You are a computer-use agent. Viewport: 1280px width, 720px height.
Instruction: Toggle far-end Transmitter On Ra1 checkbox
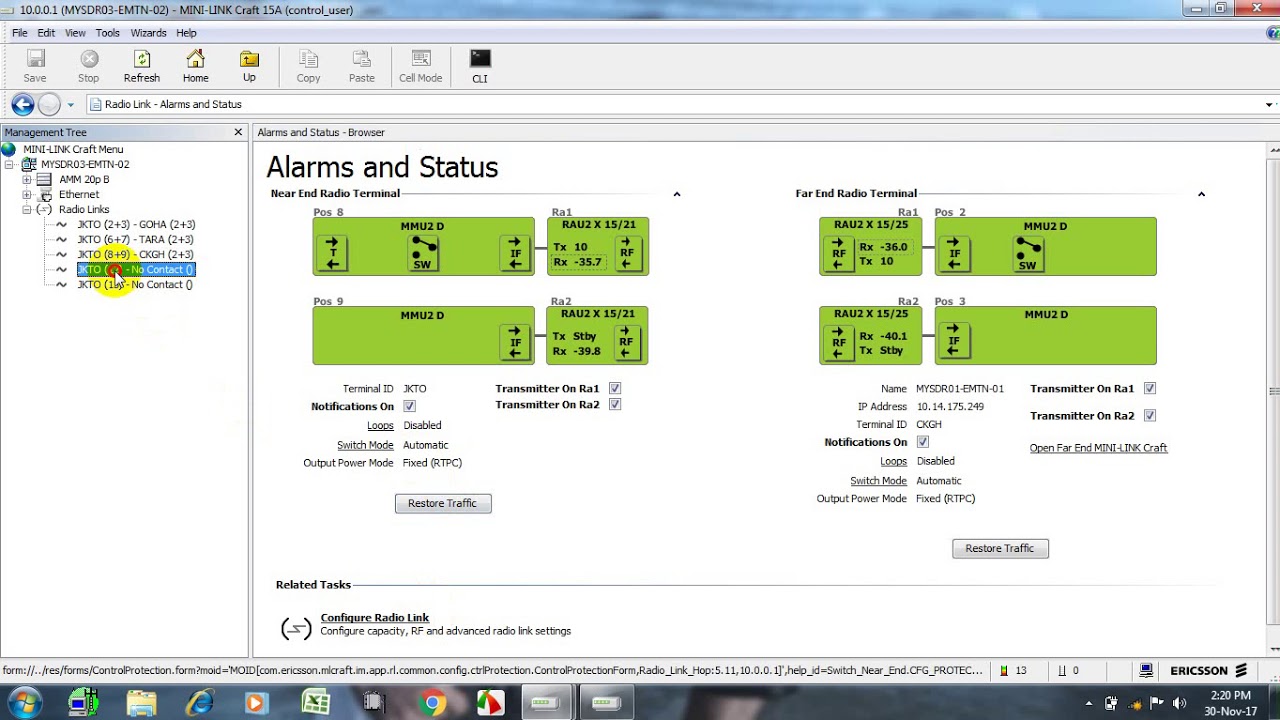(x=1150, y=388)
